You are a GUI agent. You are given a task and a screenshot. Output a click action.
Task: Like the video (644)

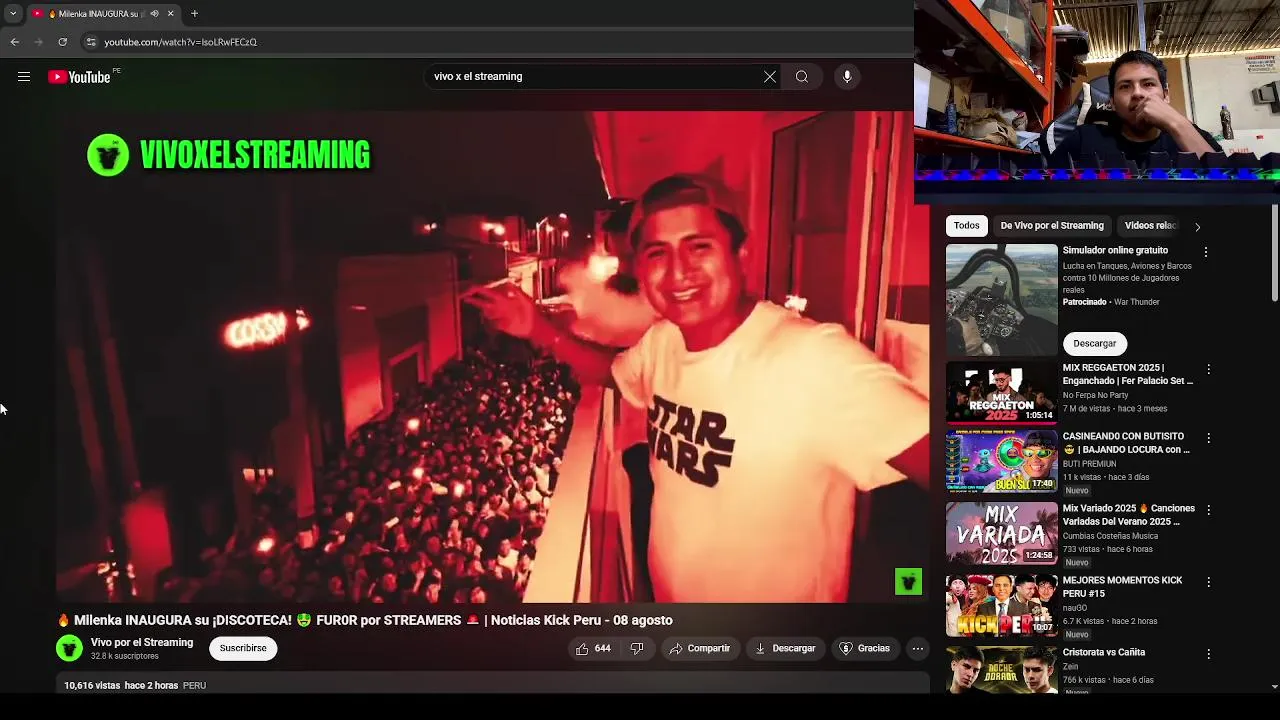(x=593, y=648)
